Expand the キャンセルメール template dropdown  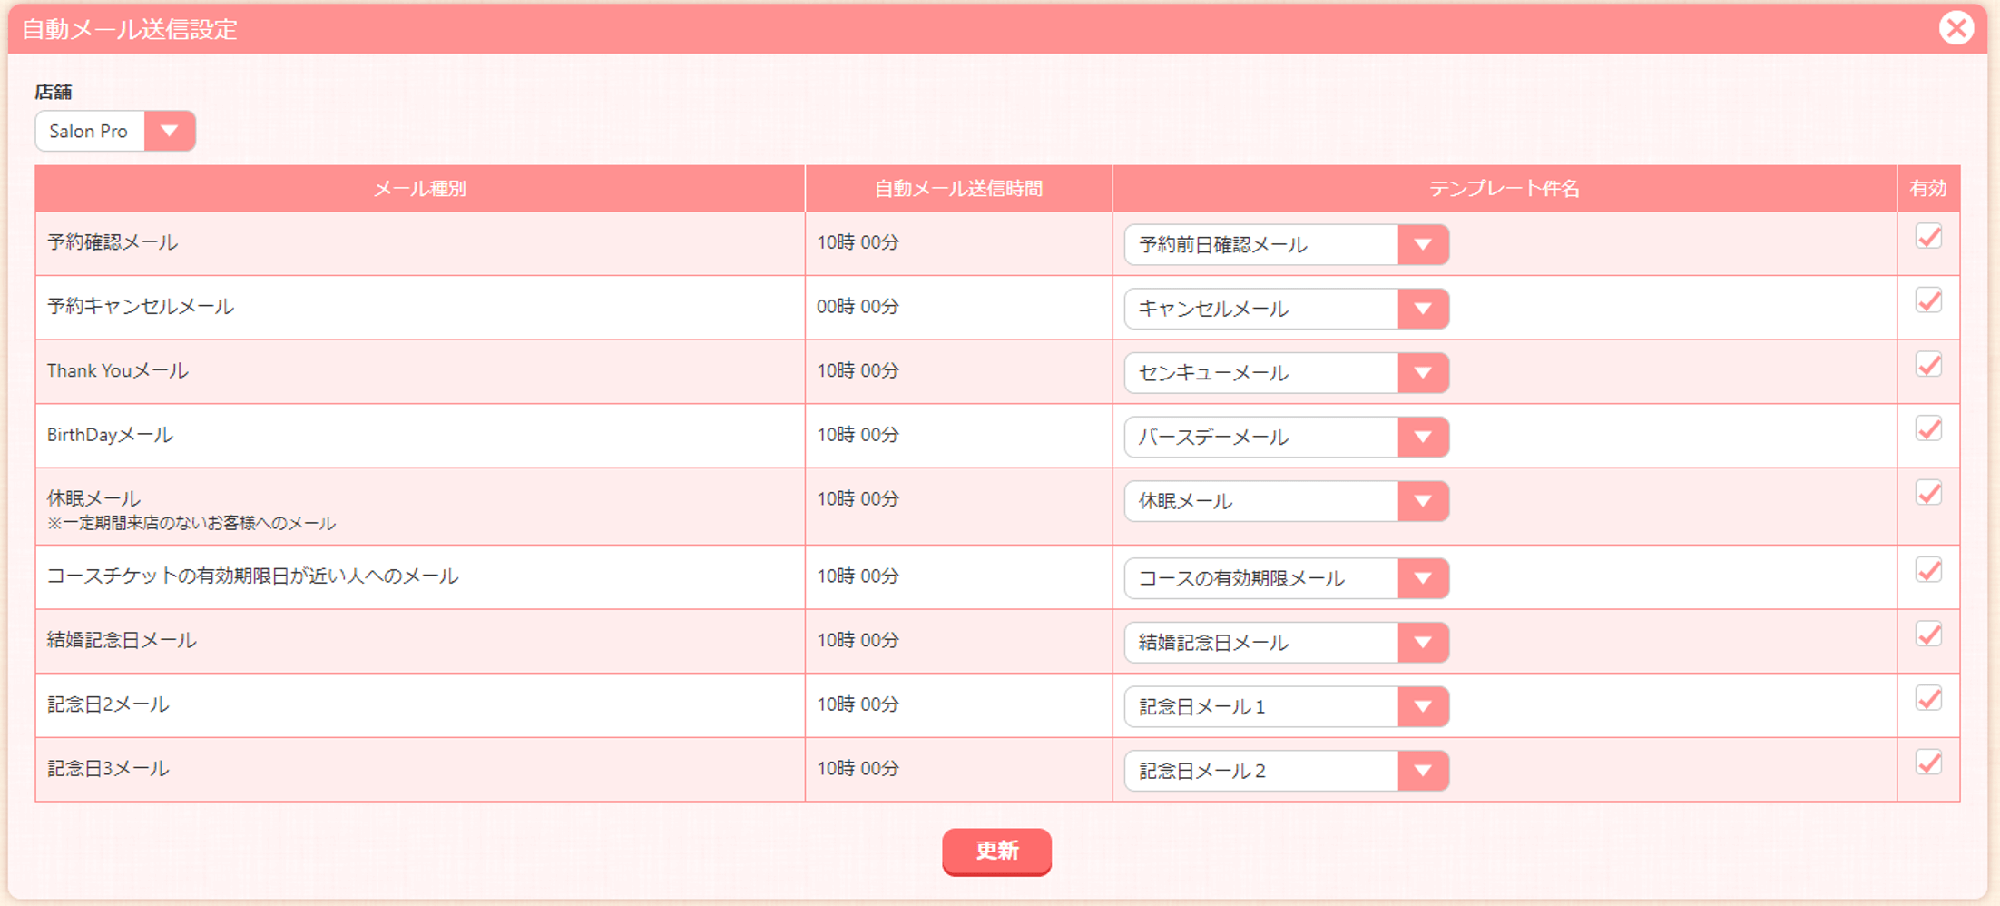pos(1286,309)
